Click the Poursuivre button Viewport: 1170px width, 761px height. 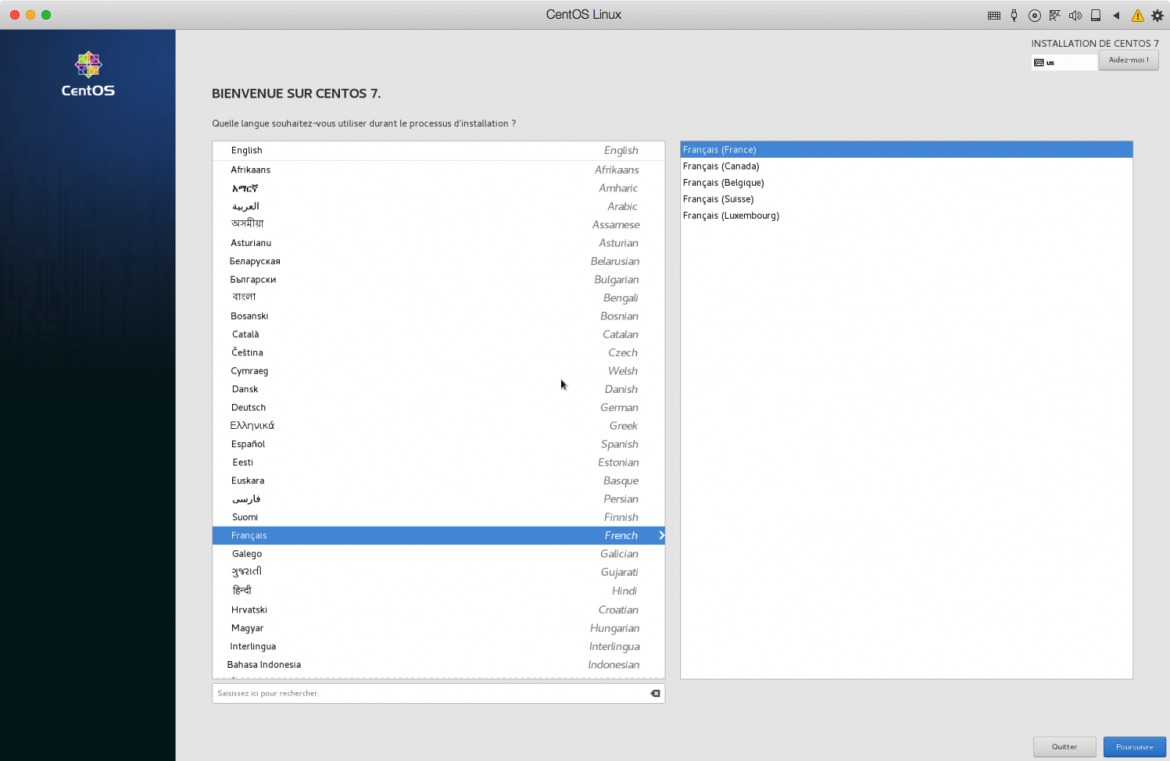pos(1134,747)
